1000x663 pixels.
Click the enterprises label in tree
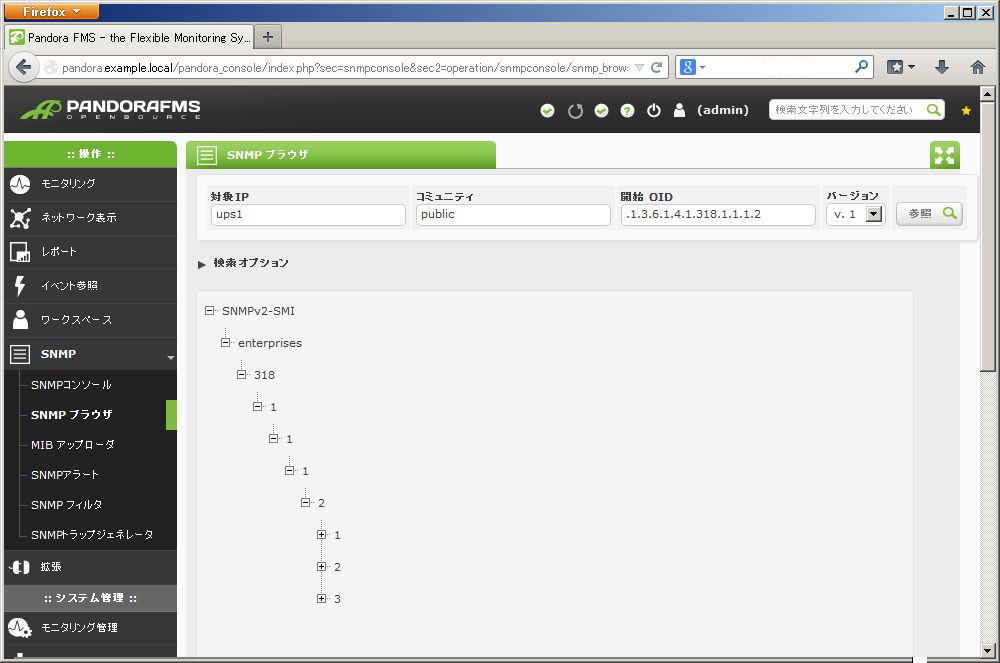tap(270, 343)
